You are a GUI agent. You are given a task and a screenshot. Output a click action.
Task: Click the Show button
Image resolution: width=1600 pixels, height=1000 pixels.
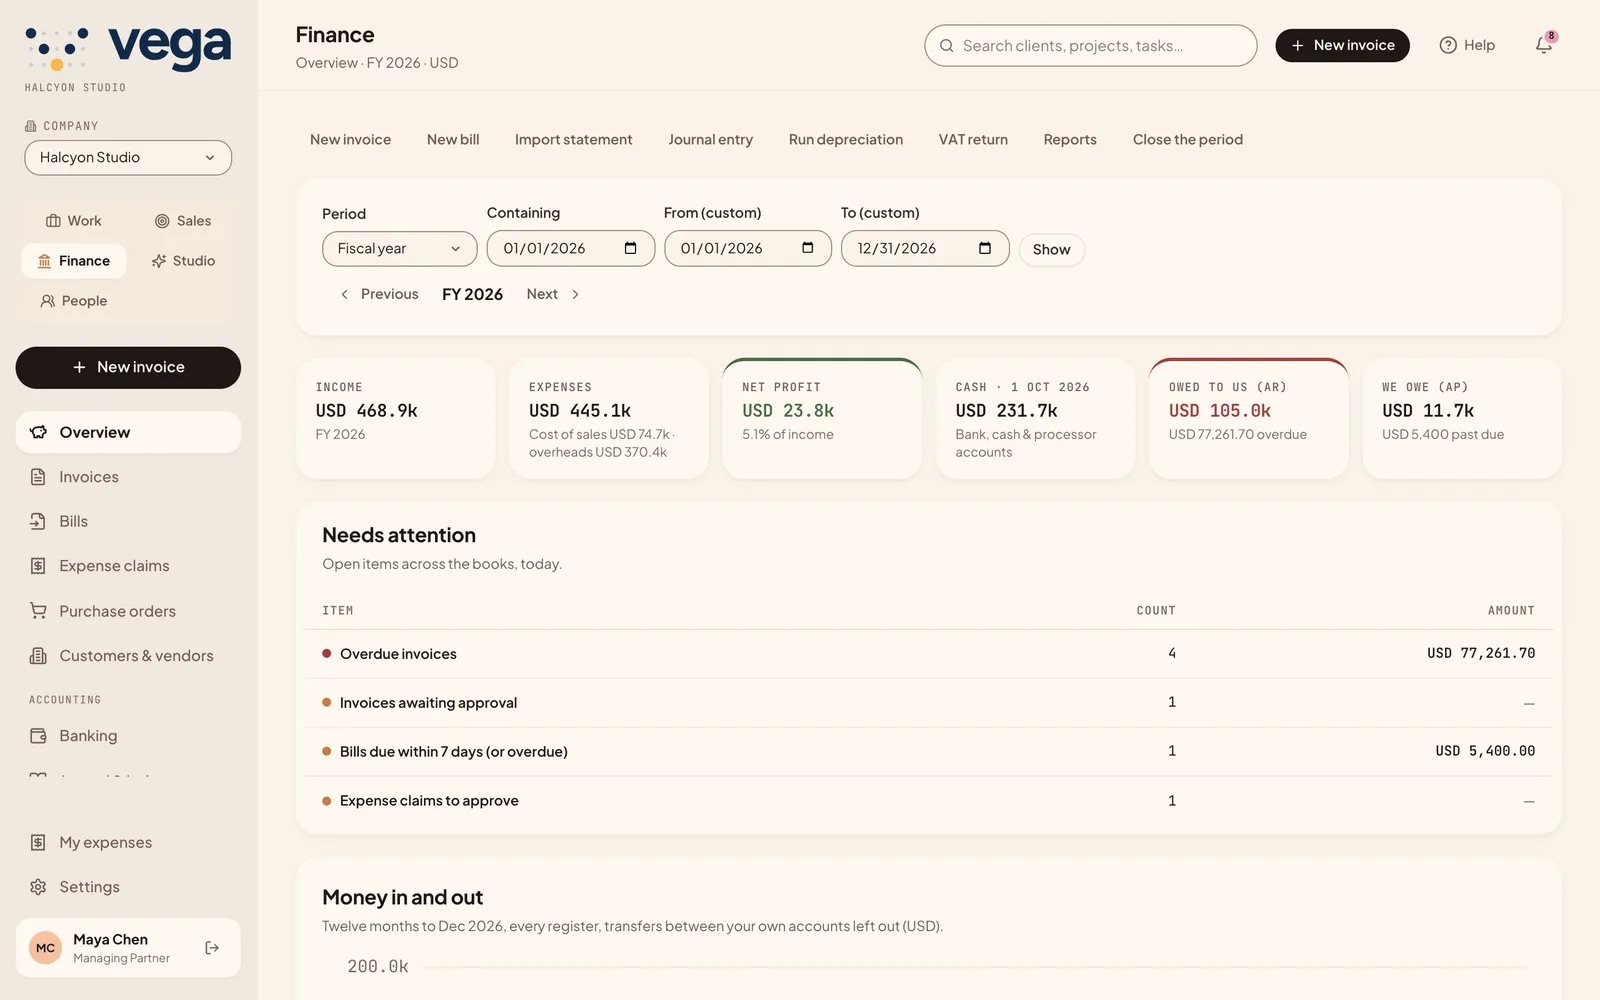click(1051, 249)
